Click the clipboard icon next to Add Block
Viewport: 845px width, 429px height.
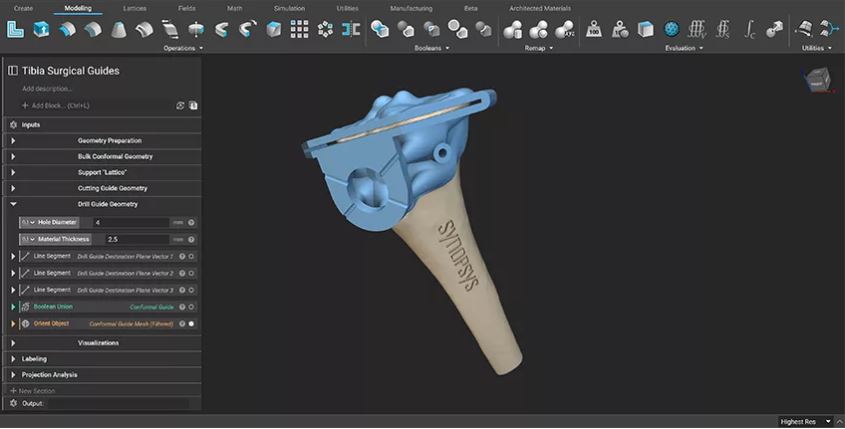tap(193, 106)
